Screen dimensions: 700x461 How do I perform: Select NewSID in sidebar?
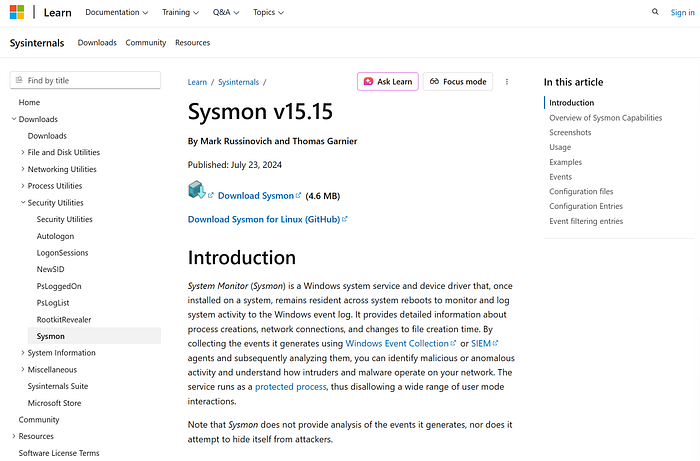[50, 269]
